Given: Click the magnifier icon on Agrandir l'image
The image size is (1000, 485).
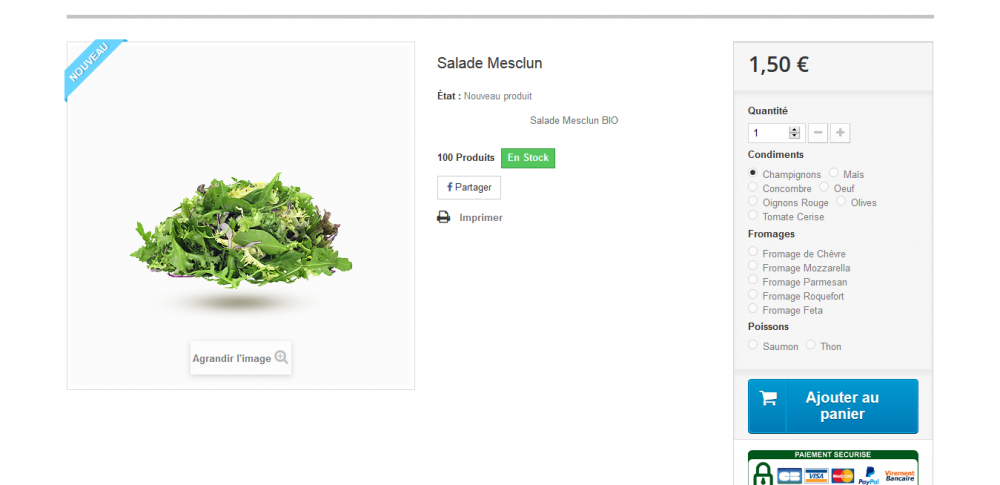Looking at the screenshot, I should 281,357.
